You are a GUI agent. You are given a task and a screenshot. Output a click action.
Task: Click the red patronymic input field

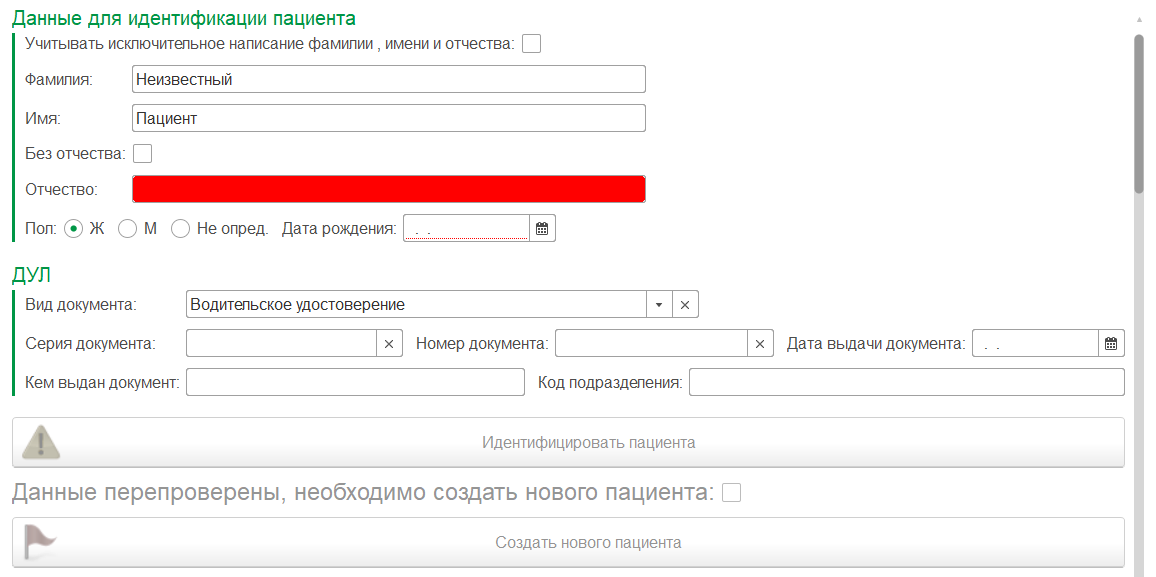[x=388, y=190]
